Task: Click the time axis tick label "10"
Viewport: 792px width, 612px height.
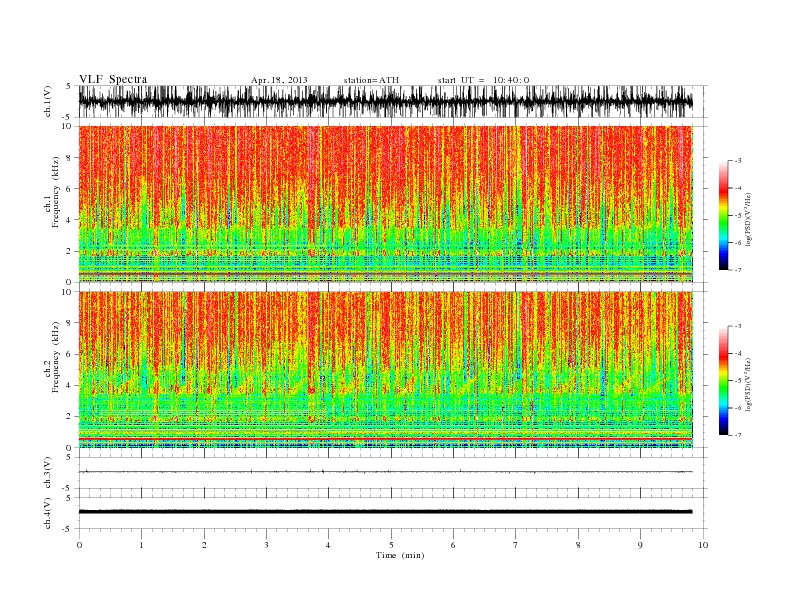Action: pyautogui.click(x=703, y=545)
